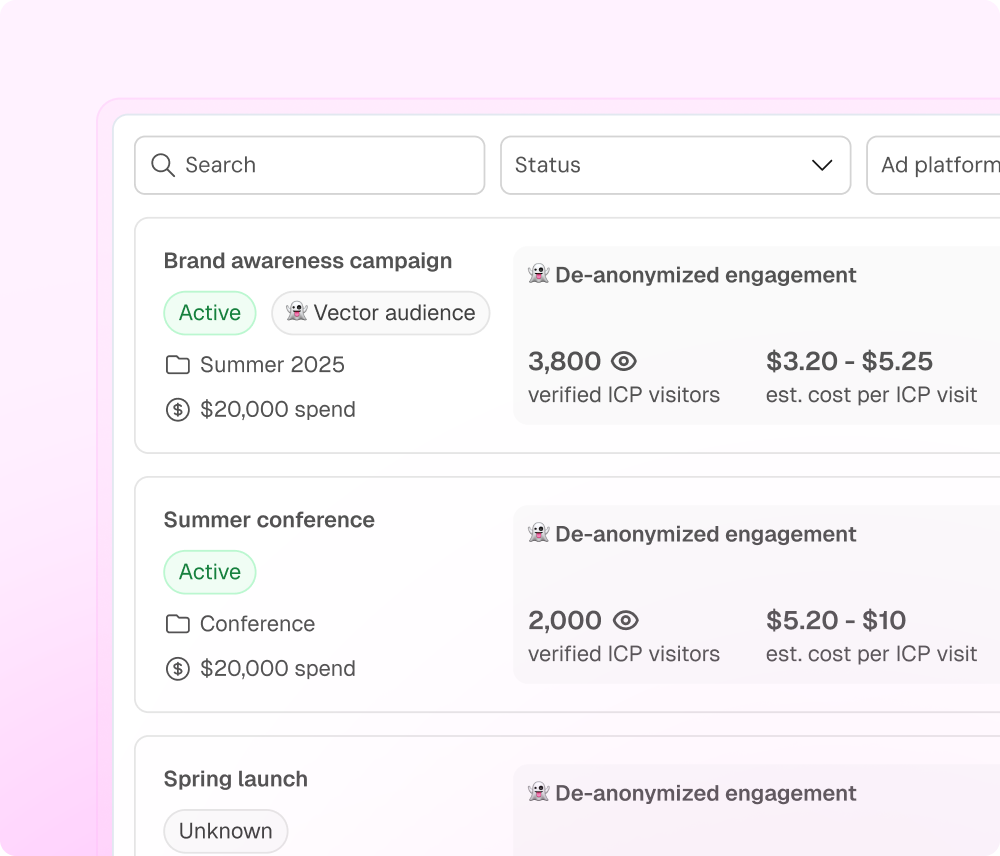This screenshot has height=856, width=1000.
Task: Click the Vector audience tag
Action: [x=381, y=313]
